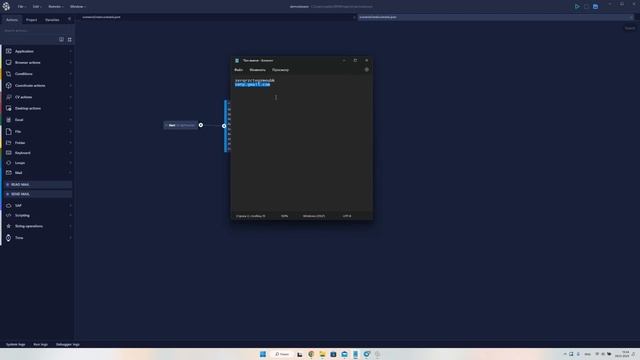Expand the Time category chevron

pos(70,238)
